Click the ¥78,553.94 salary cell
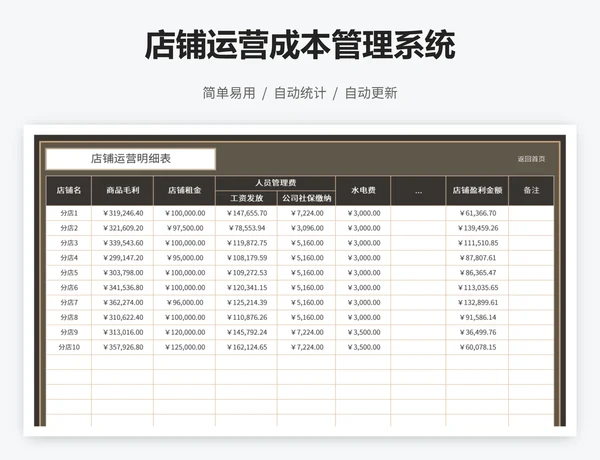This screenshot has width=600, height=460. (246, 228)
